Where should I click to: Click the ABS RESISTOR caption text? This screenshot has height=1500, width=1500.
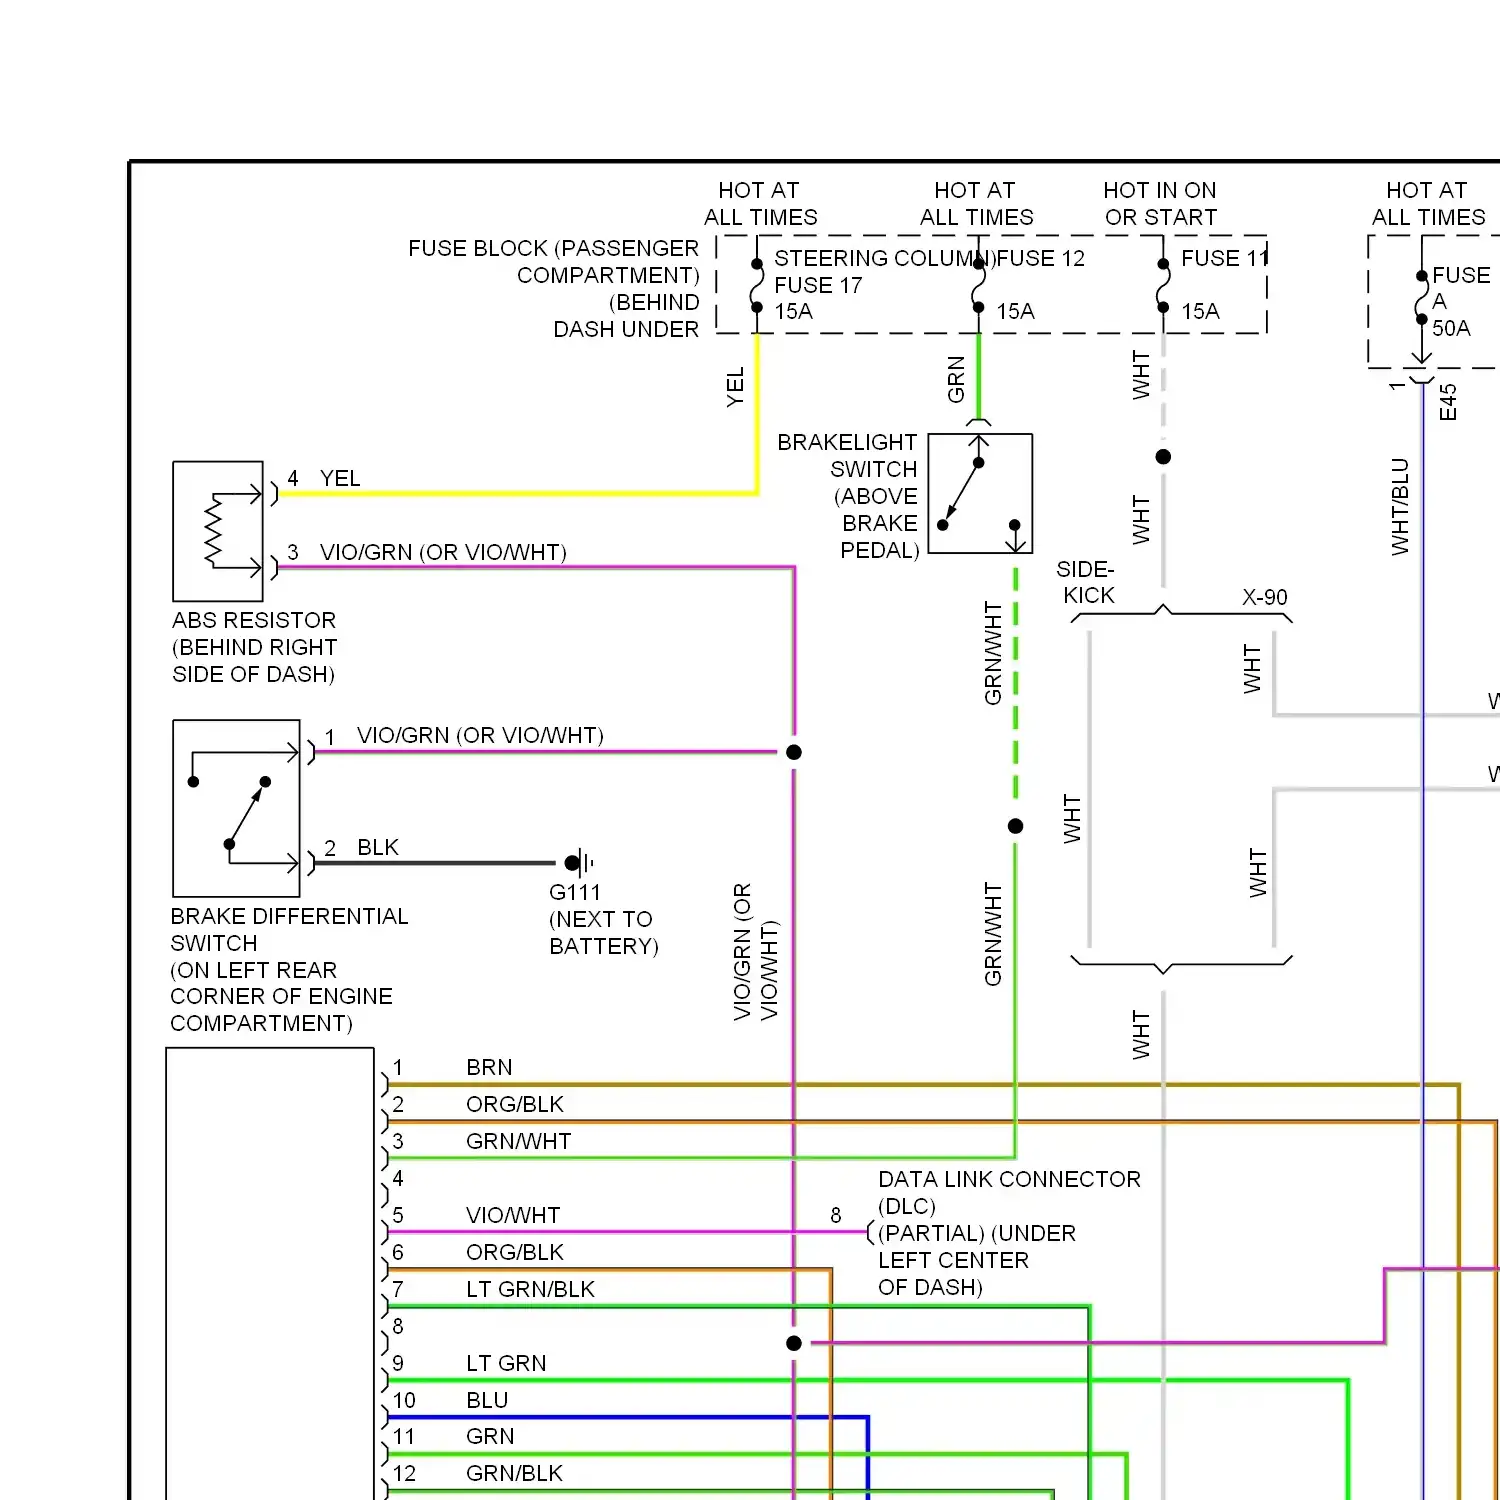(254, 647)
